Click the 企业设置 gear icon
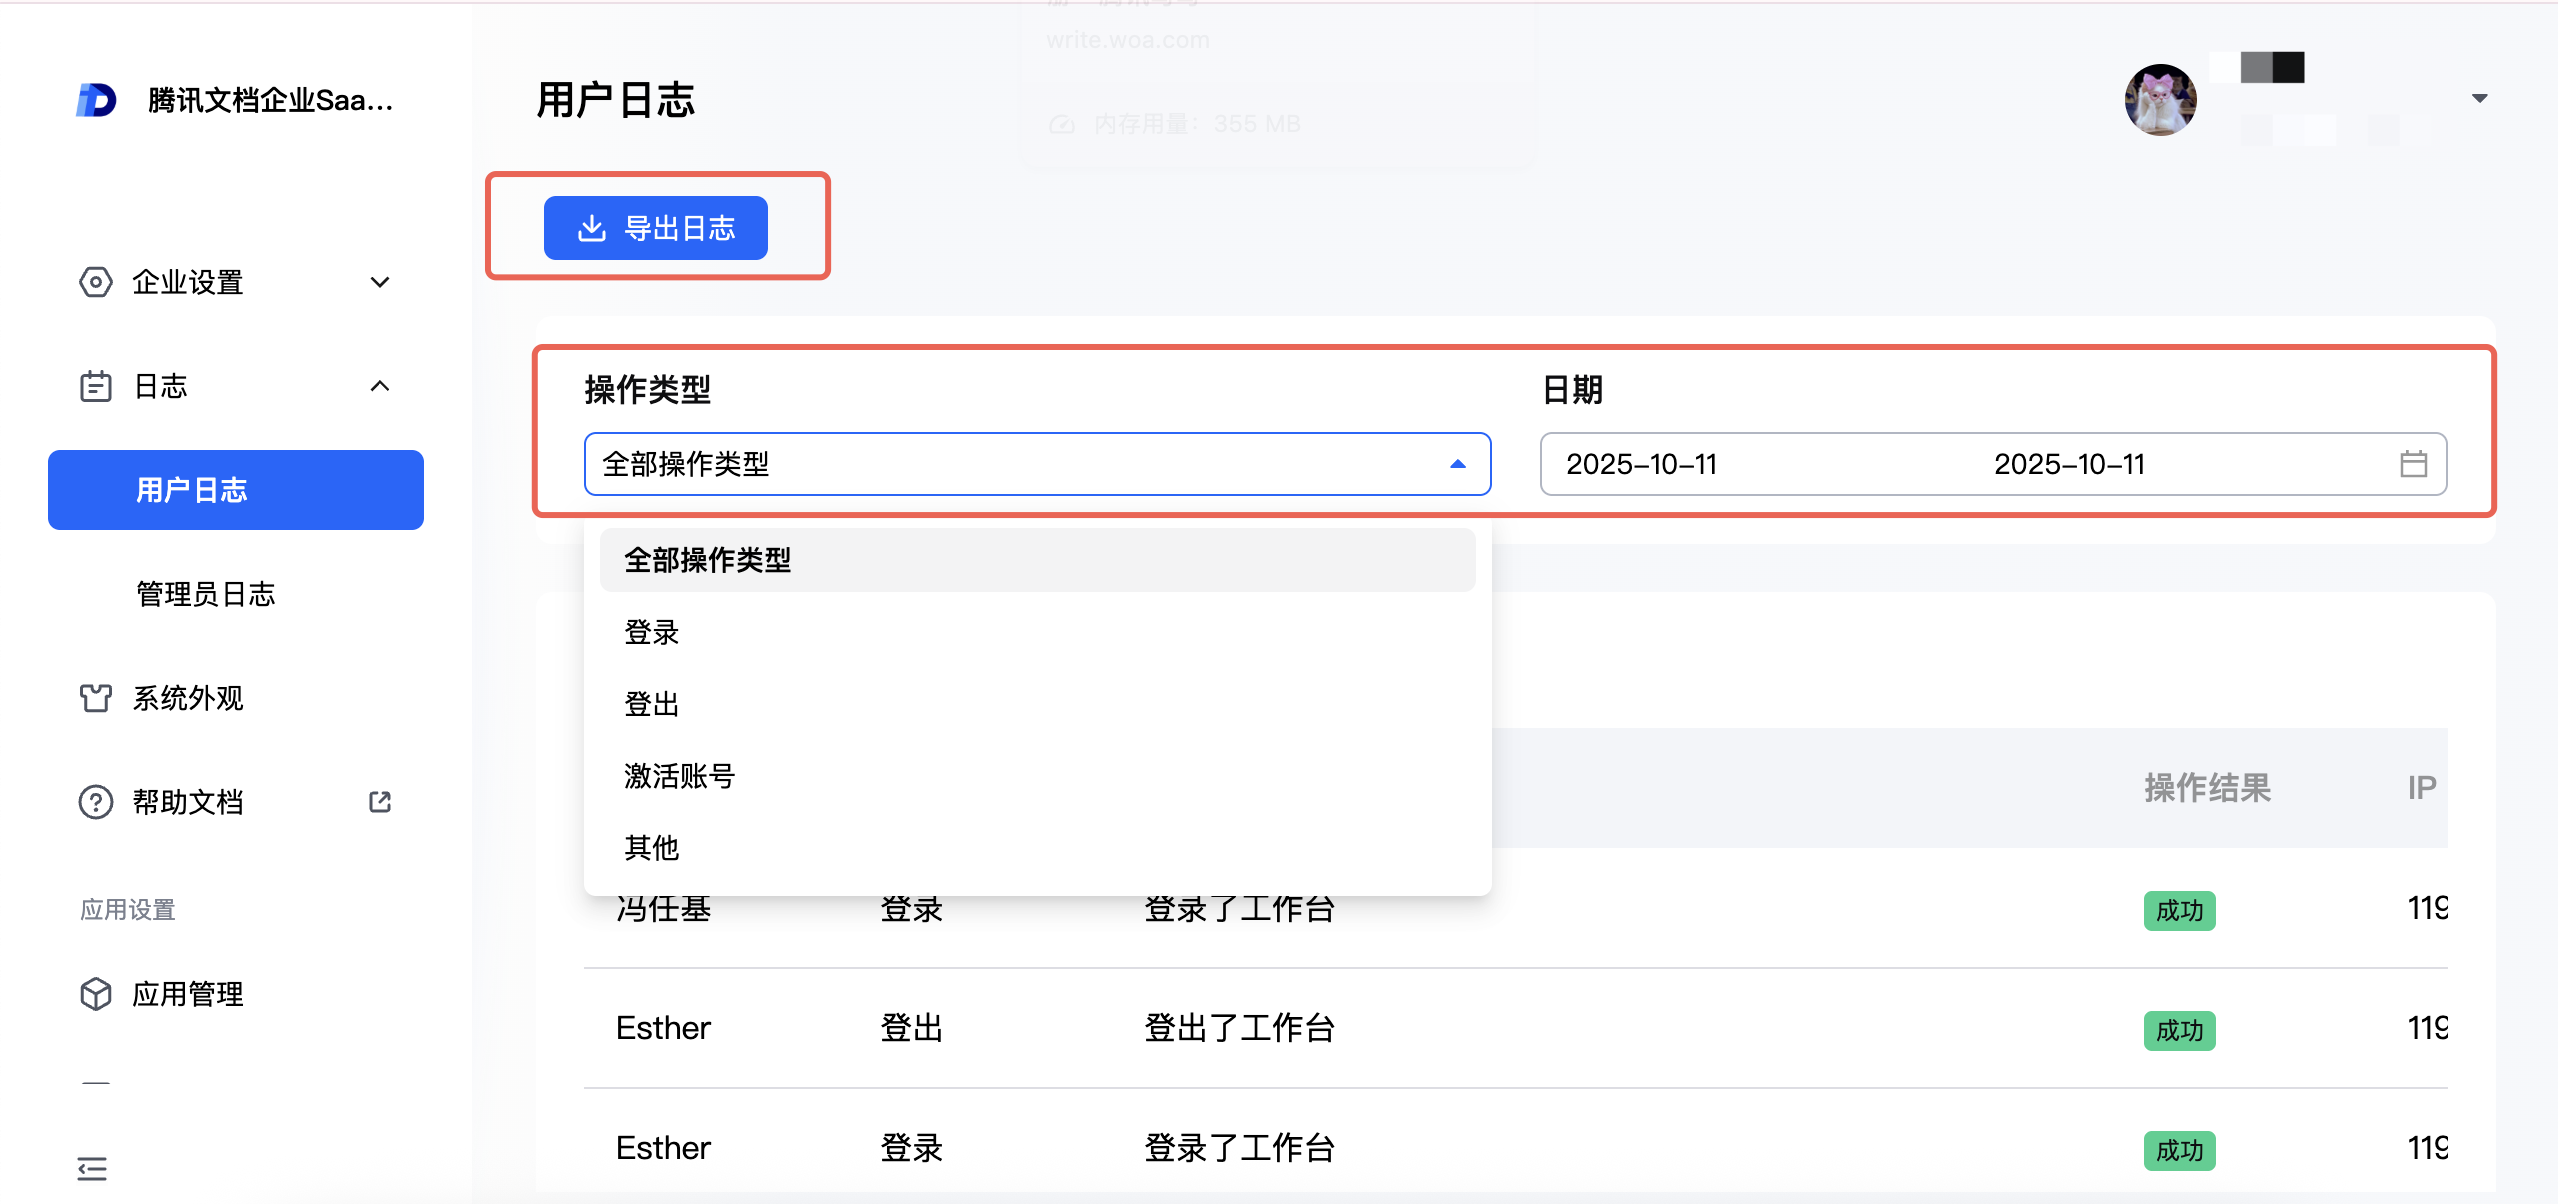 (x=96, y=282)
